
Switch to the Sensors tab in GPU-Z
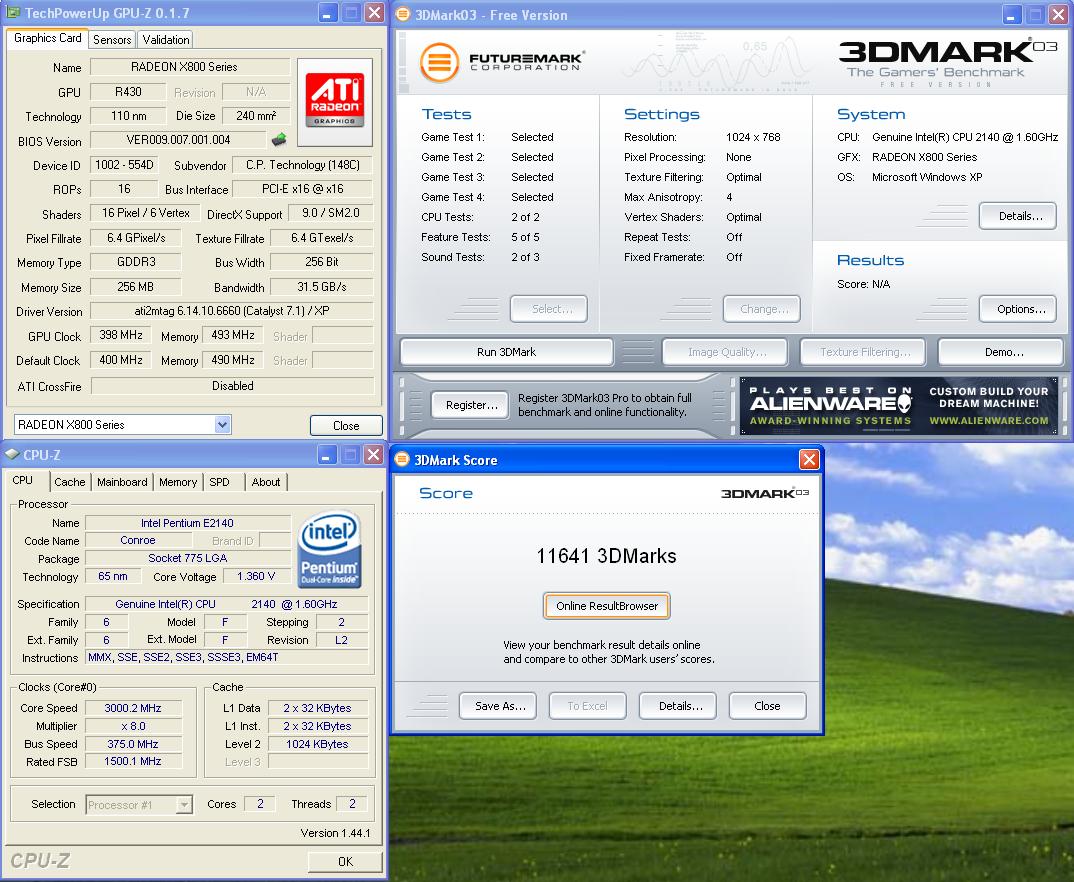112,40
